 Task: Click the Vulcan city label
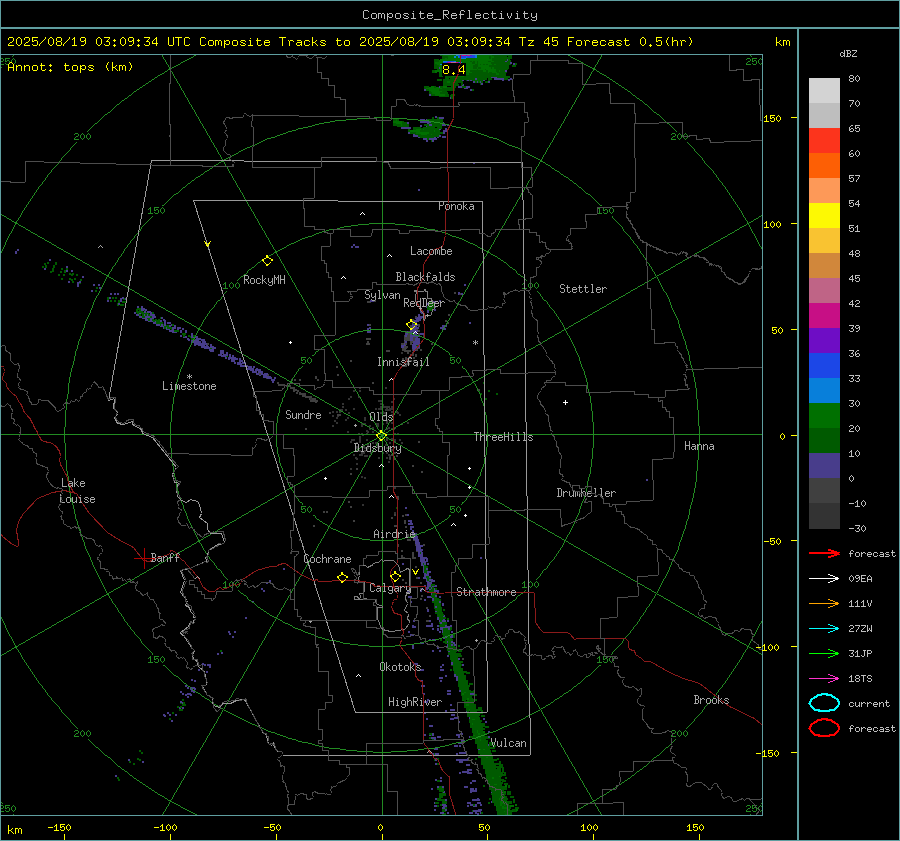pyautogui.click(x=508, y=743)
